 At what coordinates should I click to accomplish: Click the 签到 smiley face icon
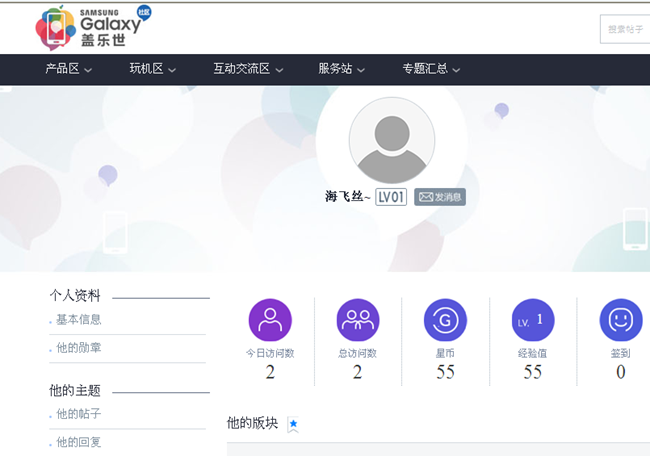pos(620,320)
